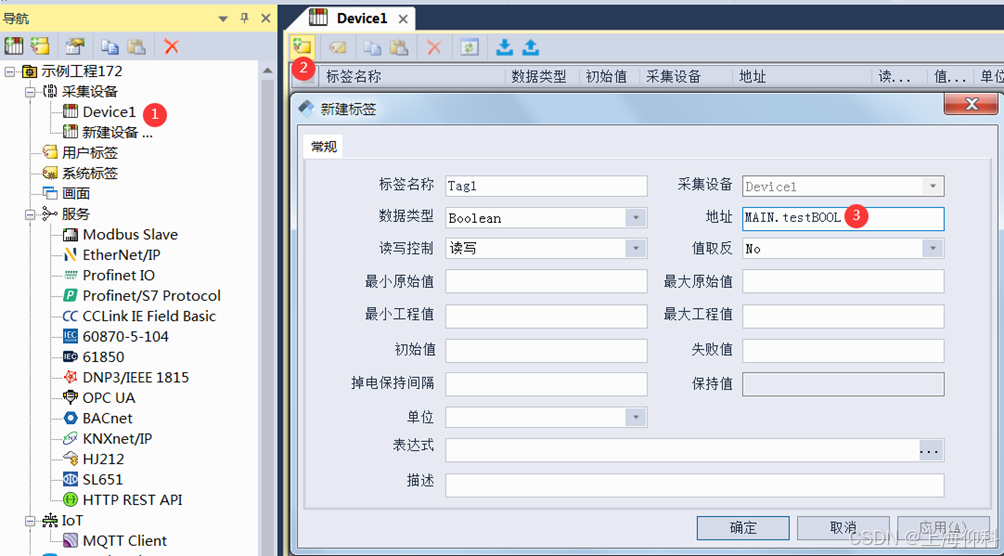Close the Device1 tab
The height and width of the screenshot is (556, 1004).
pos(403,19)
